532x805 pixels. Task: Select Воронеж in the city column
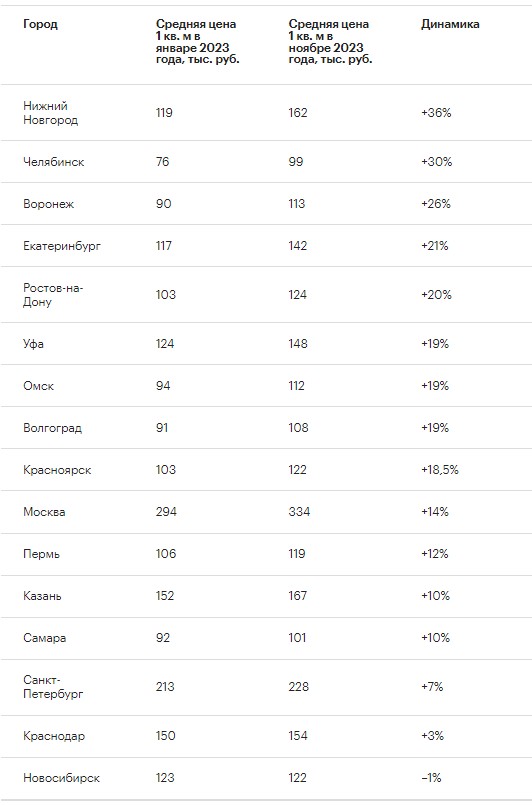48,204
